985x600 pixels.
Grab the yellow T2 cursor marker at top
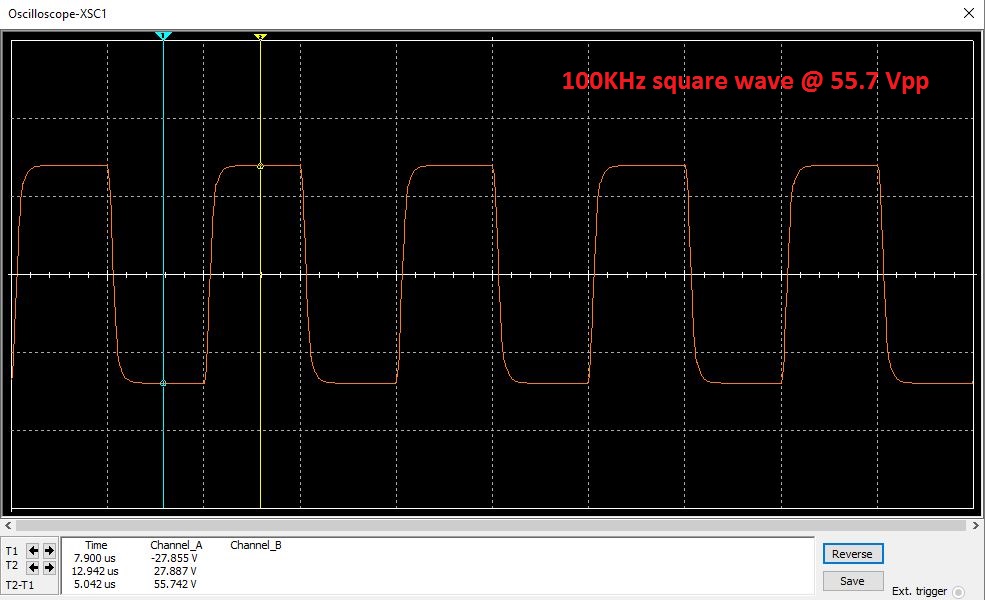(x=260, y=37)
